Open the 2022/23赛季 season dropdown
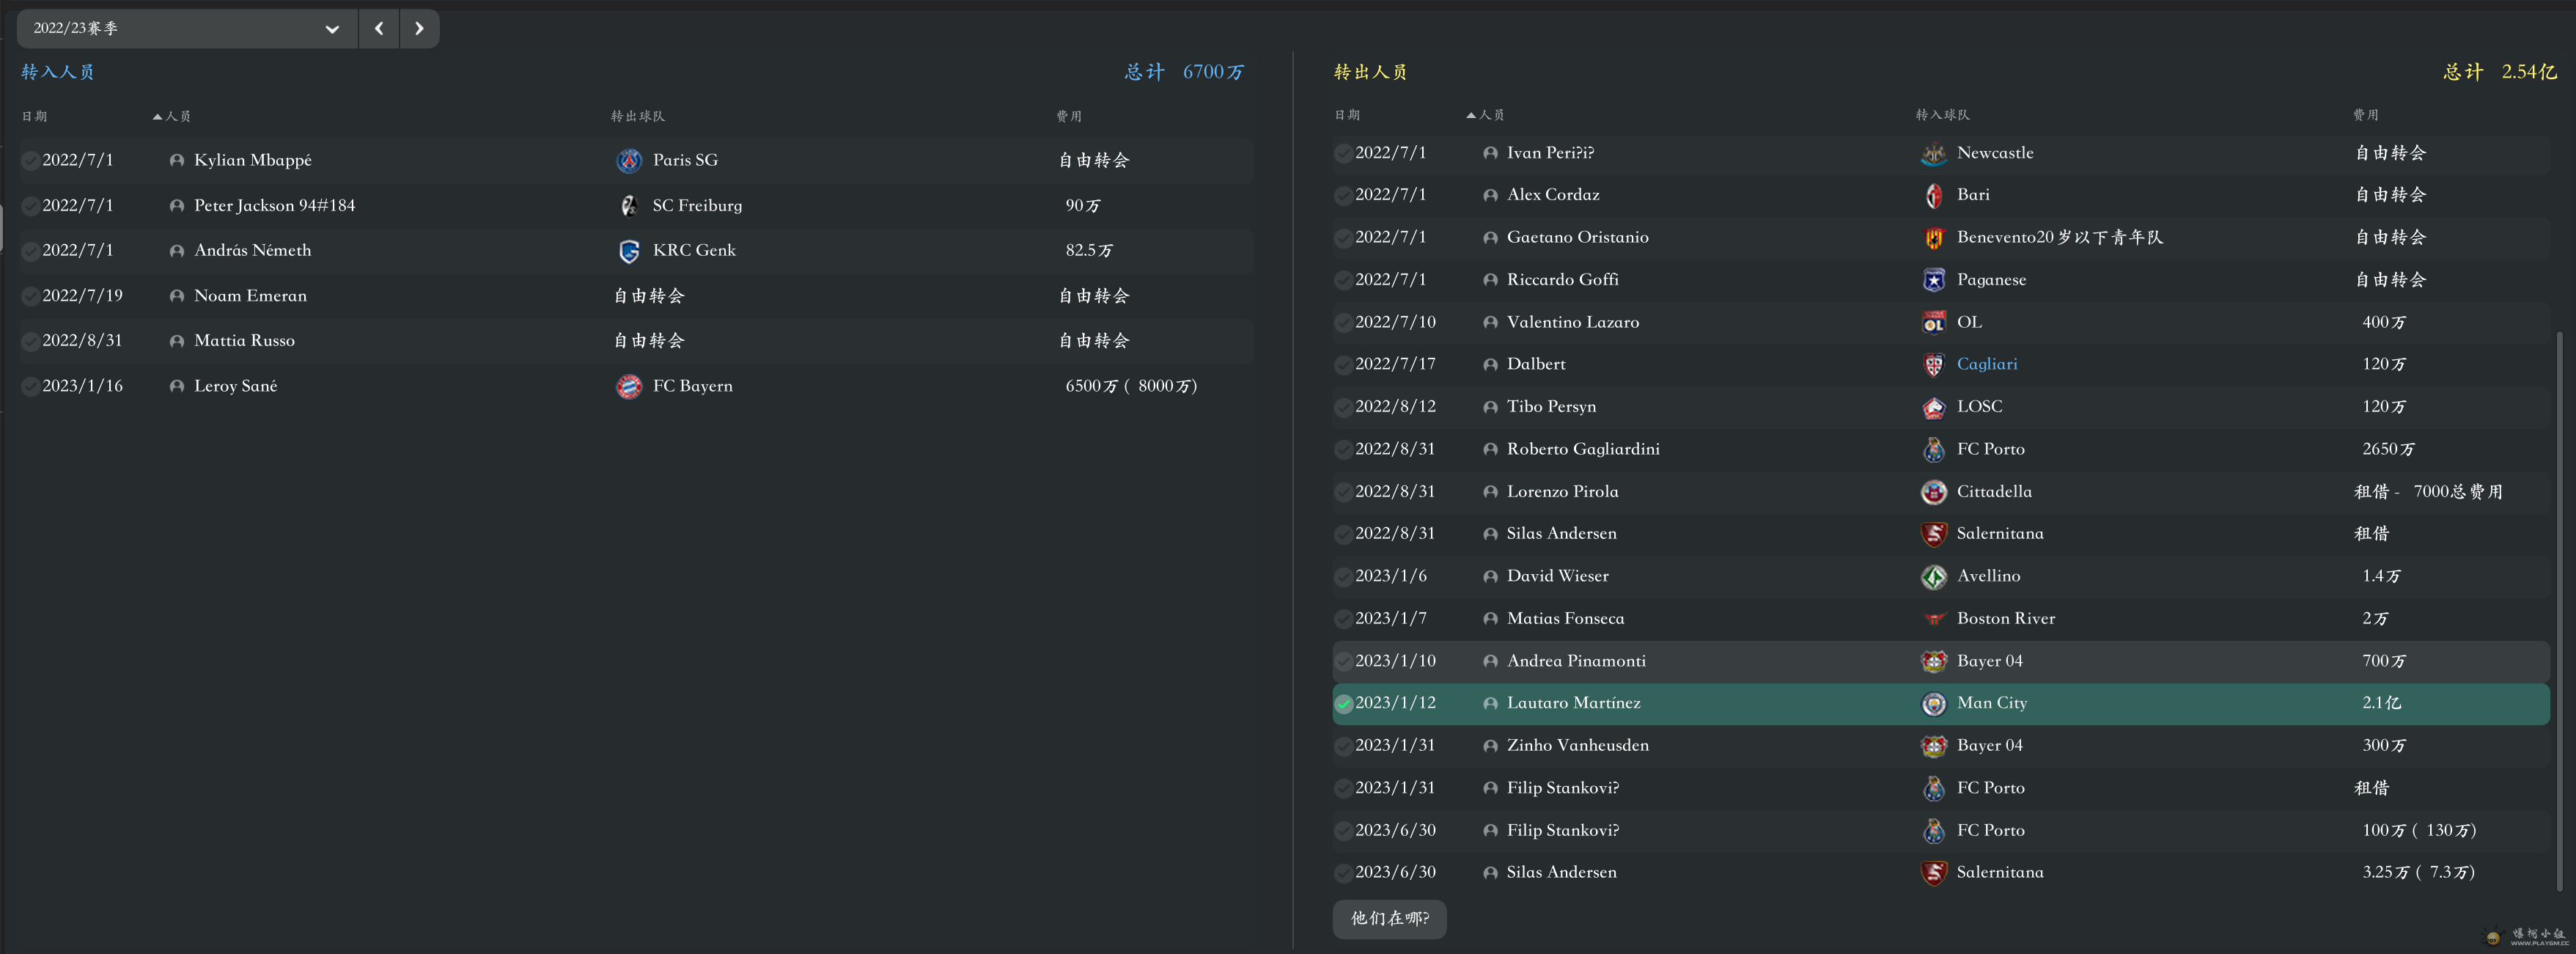The image size is (2576, 954). [x=187, y=28]
